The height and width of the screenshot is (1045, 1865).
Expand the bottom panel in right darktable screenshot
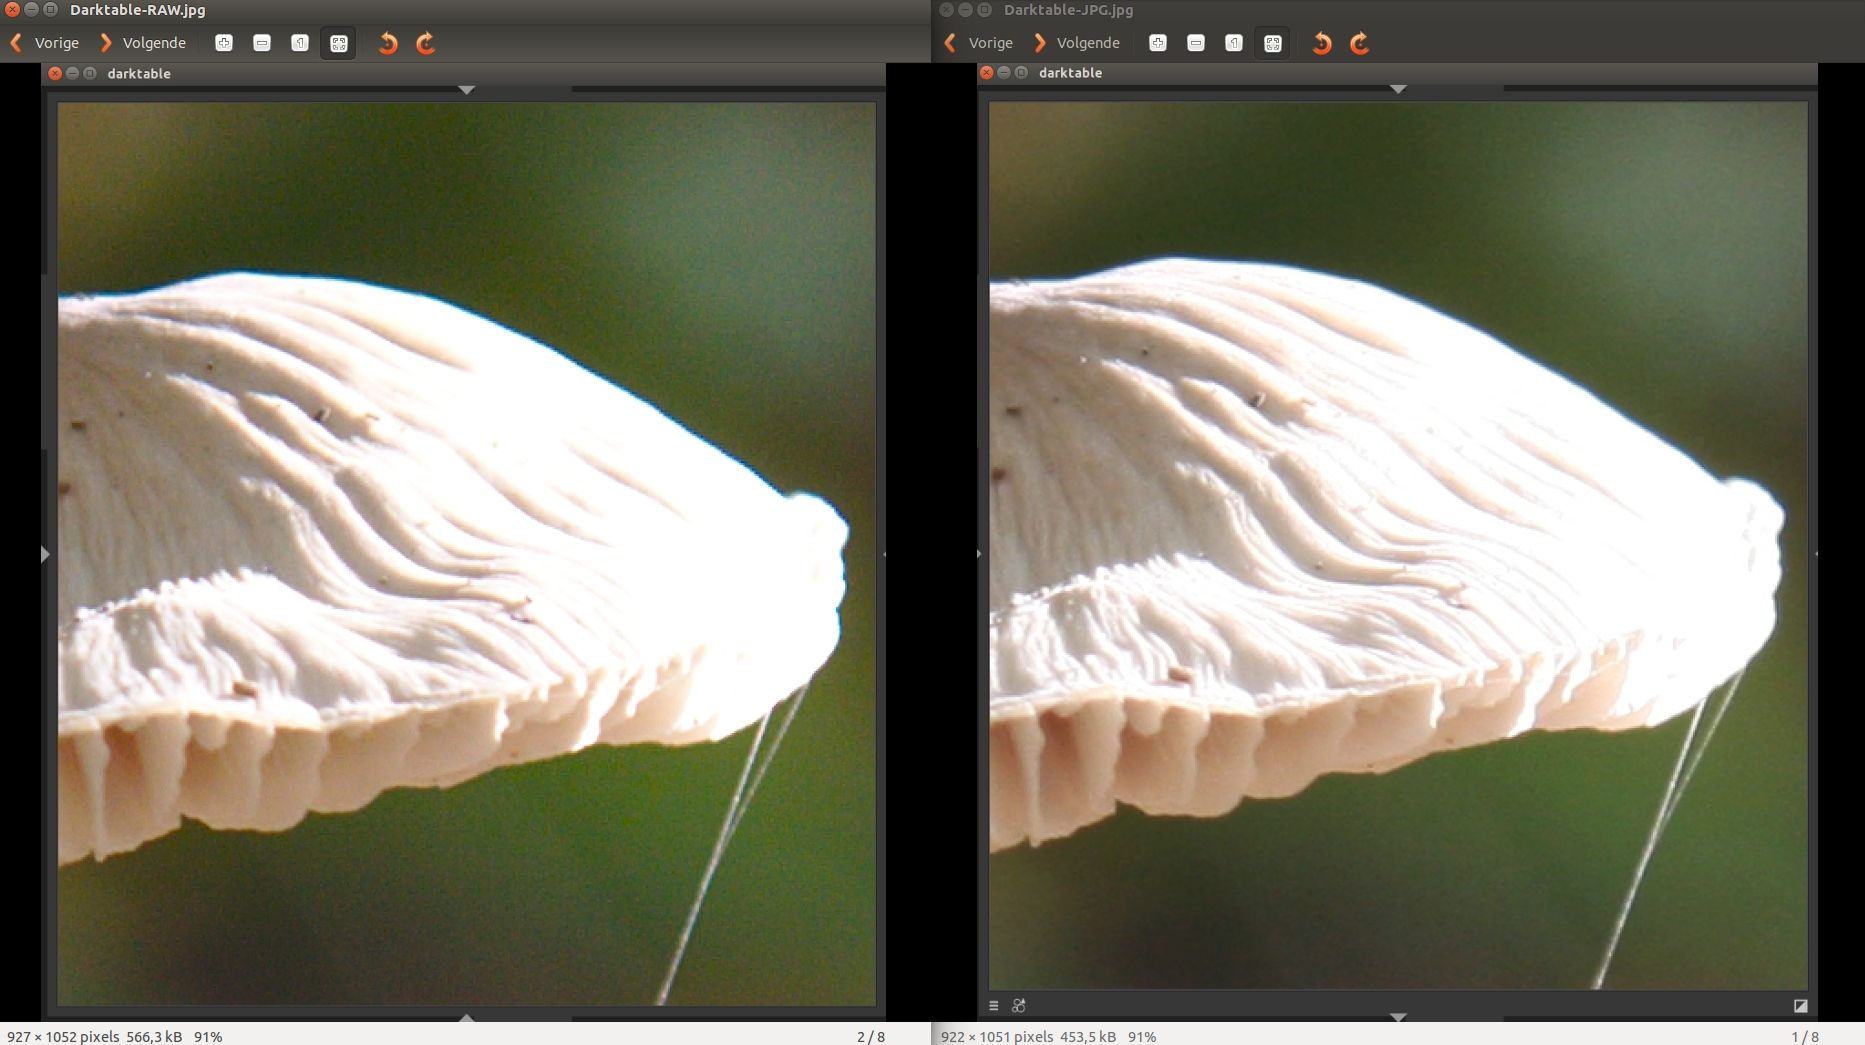(1398, 1017)
